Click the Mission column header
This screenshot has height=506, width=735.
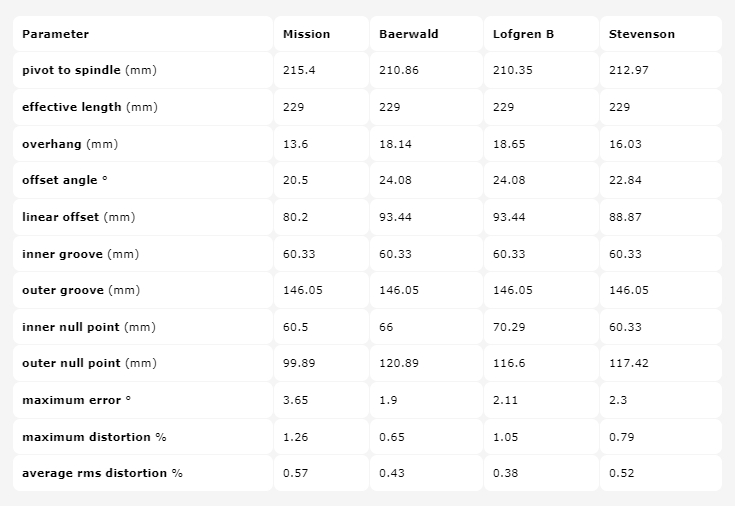pyautogui.click(x=306, y=34)
